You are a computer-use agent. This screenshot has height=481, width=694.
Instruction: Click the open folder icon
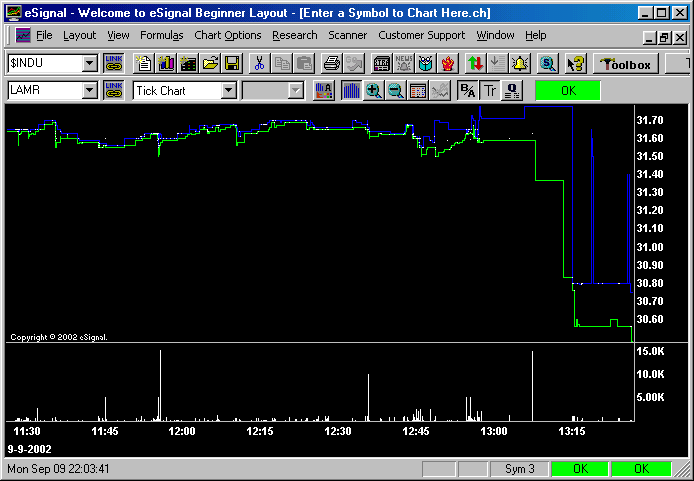coord(210,63)
